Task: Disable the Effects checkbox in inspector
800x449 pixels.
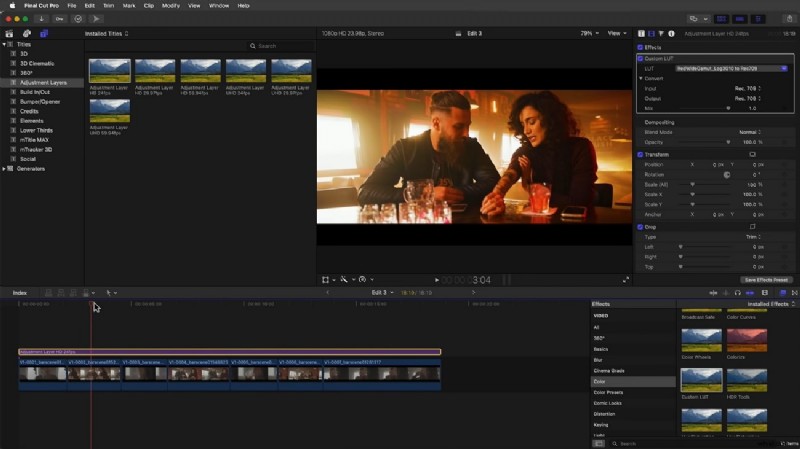Action: (x=640, y=47)
